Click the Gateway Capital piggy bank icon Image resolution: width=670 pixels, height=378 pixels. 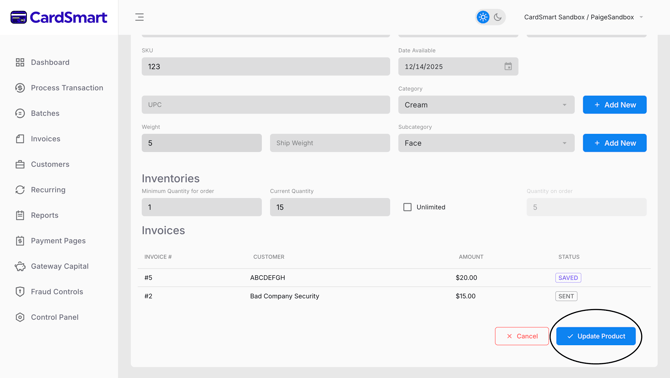point(20,267)
